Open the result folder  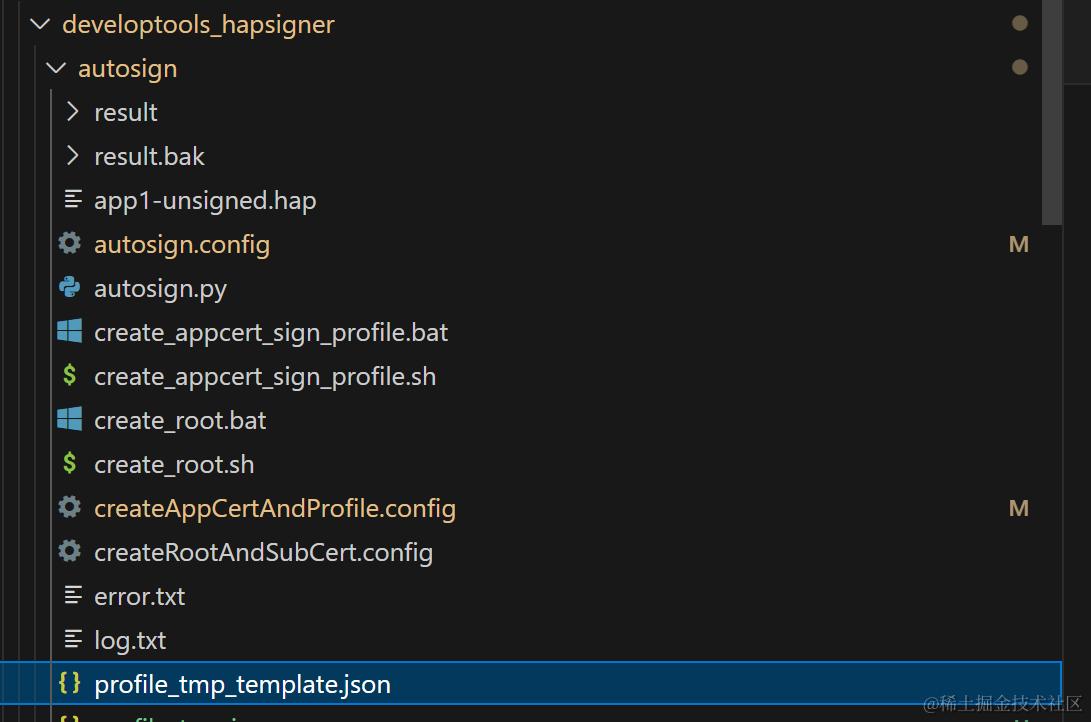(126, 113)
